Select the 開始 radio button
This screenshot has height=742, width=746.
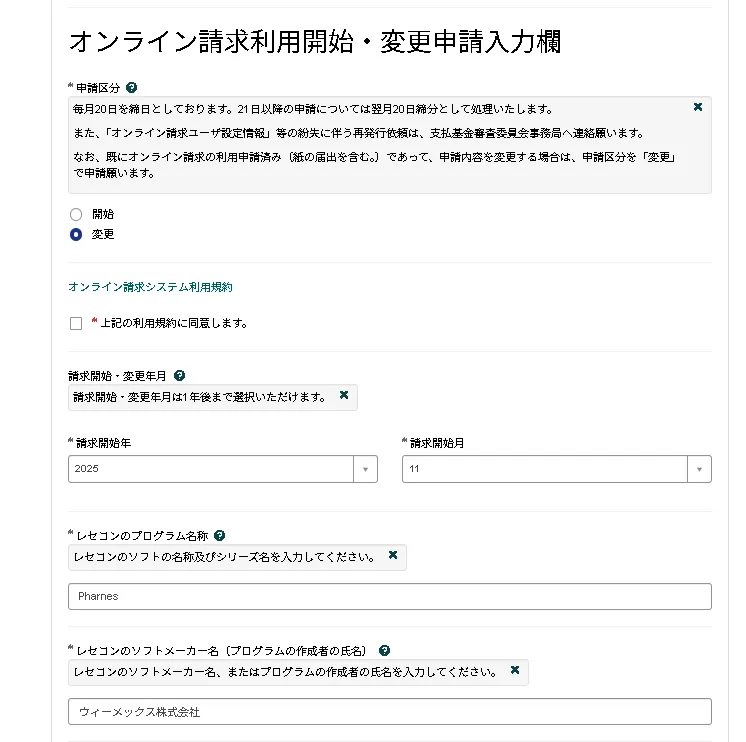(x=76, y=214)
